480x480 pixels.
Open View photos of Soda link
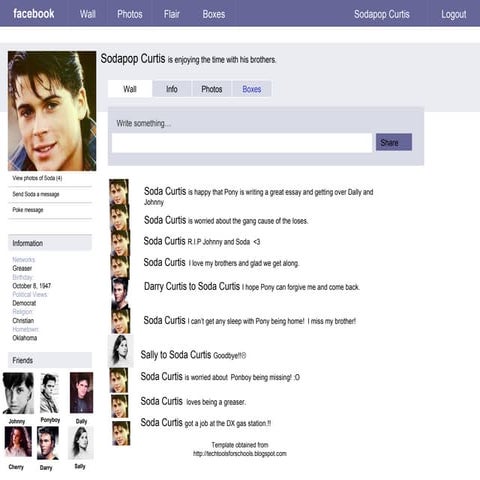pyautogui.click(x=37, y=178)
